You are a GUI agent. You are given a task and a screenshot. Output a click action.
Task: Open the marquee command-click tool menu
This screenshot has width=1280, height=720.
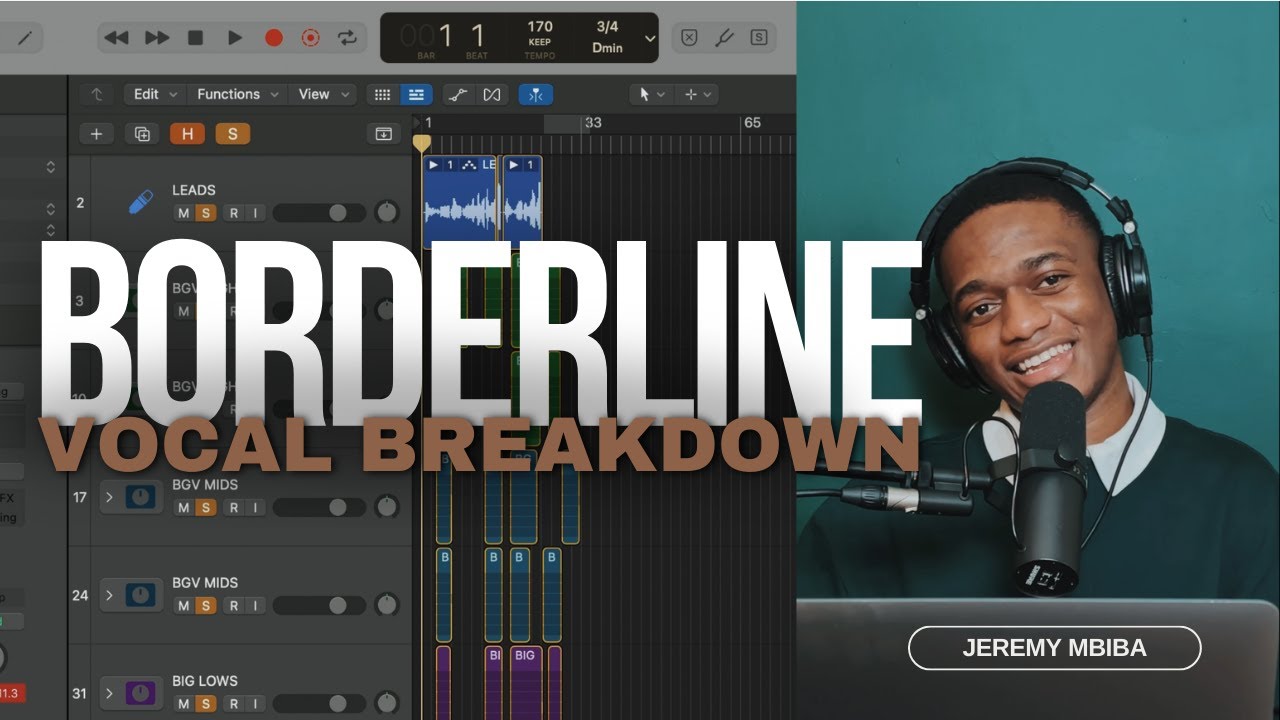click(697, 94)
